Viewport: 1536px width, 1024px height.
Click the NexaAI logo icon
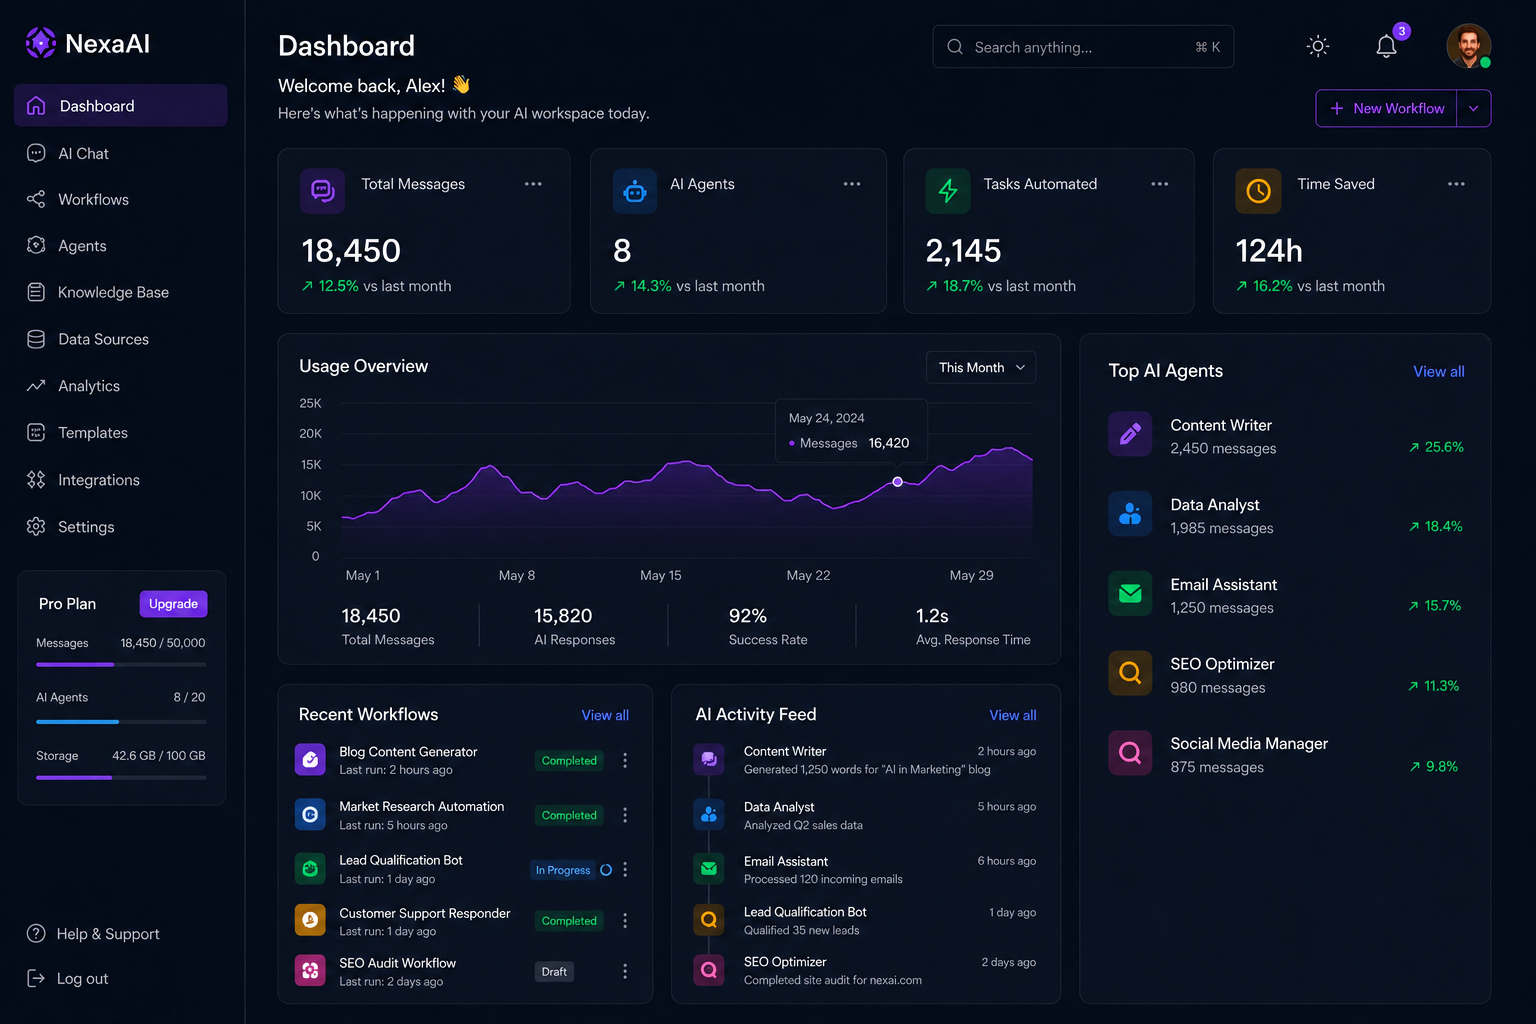(41, 43)
